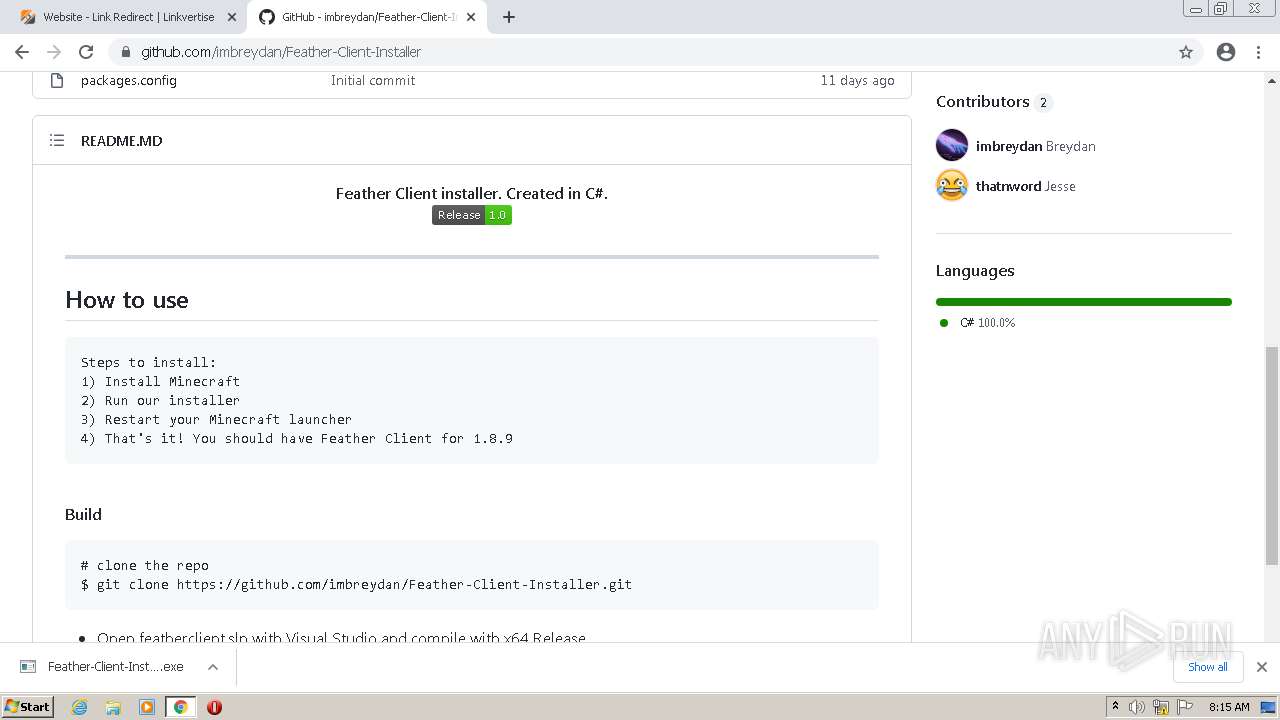Switch to the GitHub imbreydan tab

point(369,17)
